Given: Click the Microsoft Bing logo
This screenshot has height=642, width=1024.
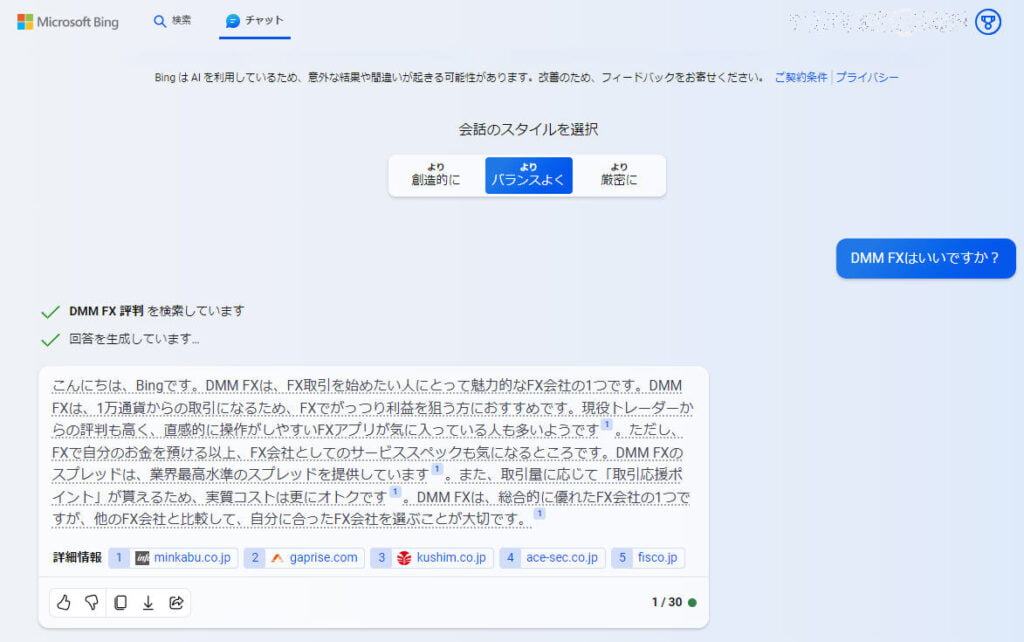Looking at the screenshot, I should click(67, 21).
